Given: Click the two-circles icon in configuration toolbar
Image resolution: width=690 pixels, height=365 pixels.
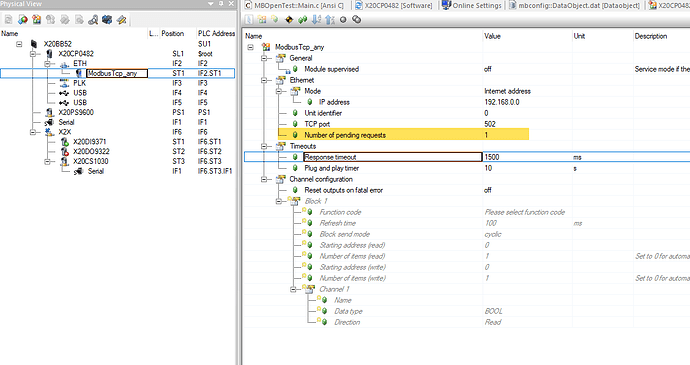Looking at the screenshot, I should pos(357,19).
